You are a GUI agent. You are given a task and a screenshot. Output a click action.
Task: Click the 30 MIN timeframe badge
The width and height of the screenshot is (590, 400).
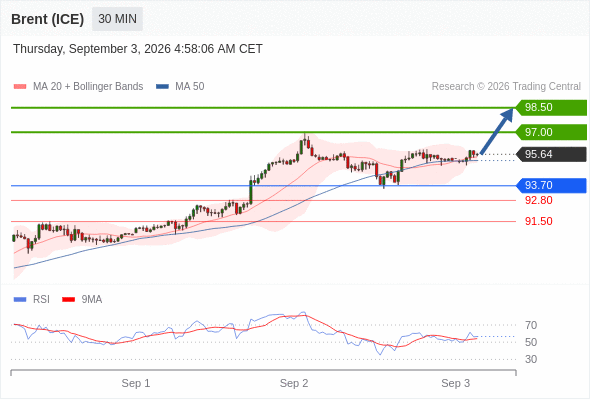(x=117, y=19)
